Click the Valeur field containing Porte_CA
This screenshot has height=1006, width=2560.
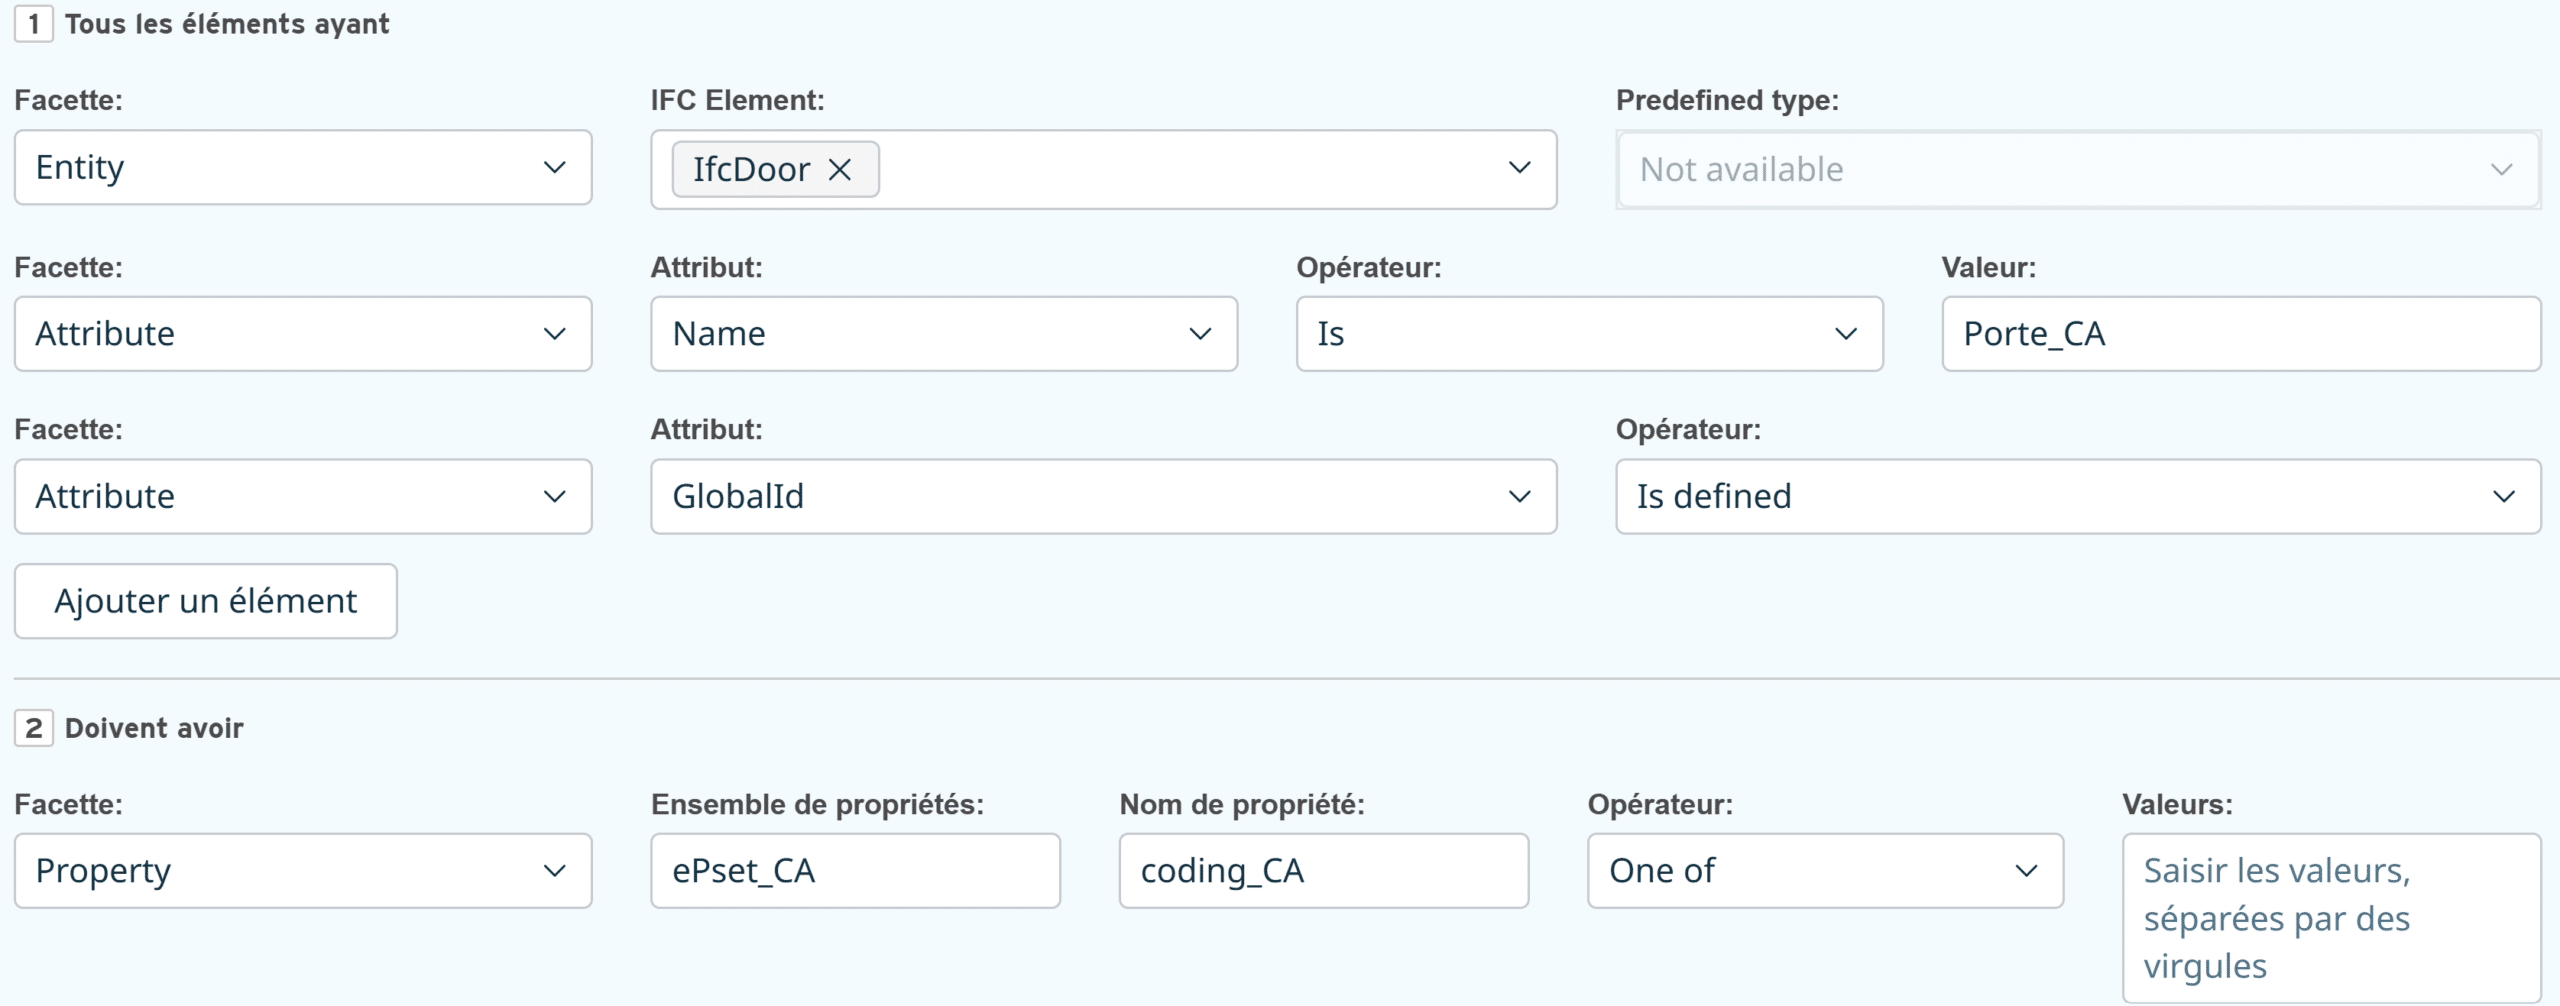pos(2240,334)
